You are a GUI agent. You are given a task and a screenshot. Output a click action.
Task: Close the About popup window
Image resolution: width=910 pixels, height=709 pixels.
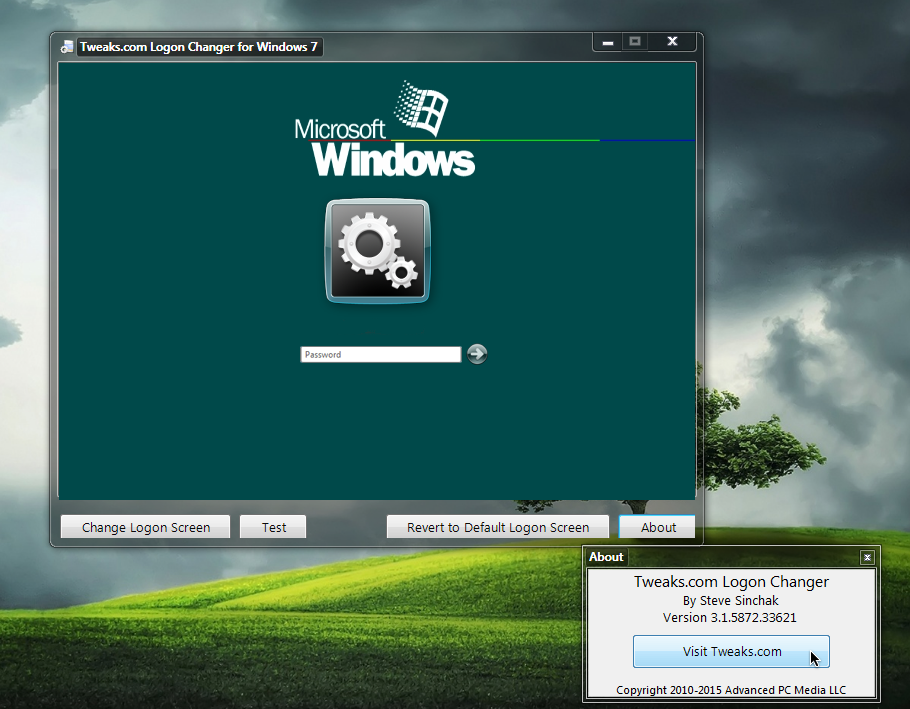point(867,557)
